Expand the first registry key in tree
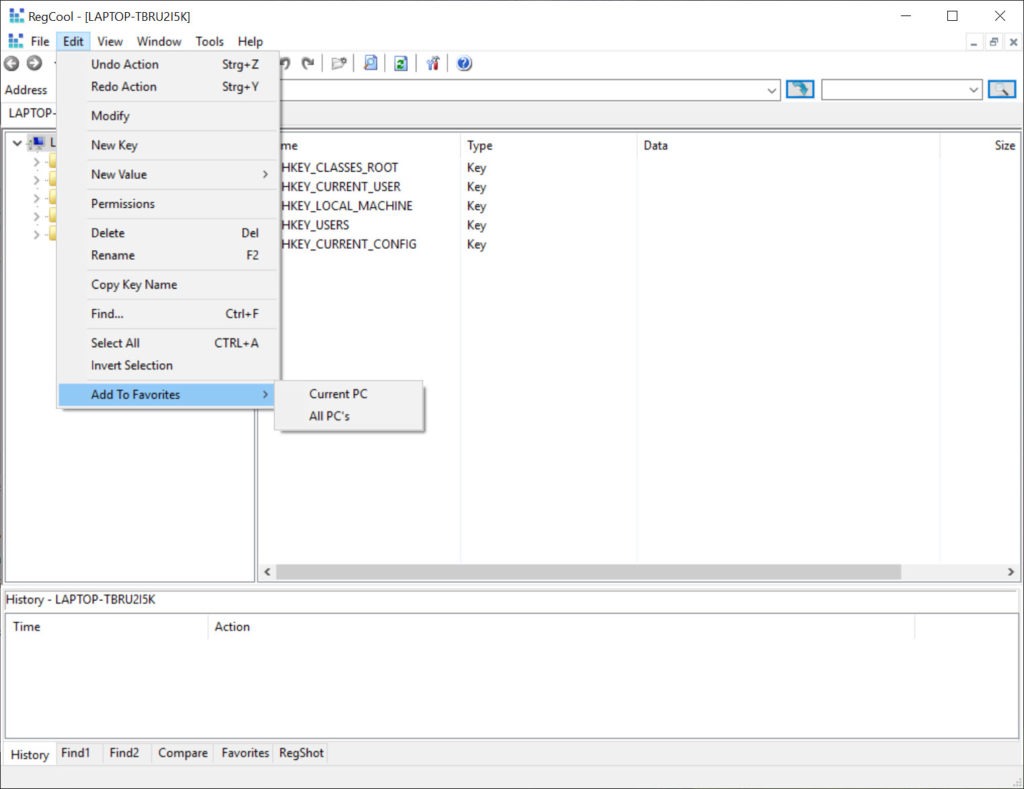Screen dimensions: 1024x789 [x=36, y=162]
